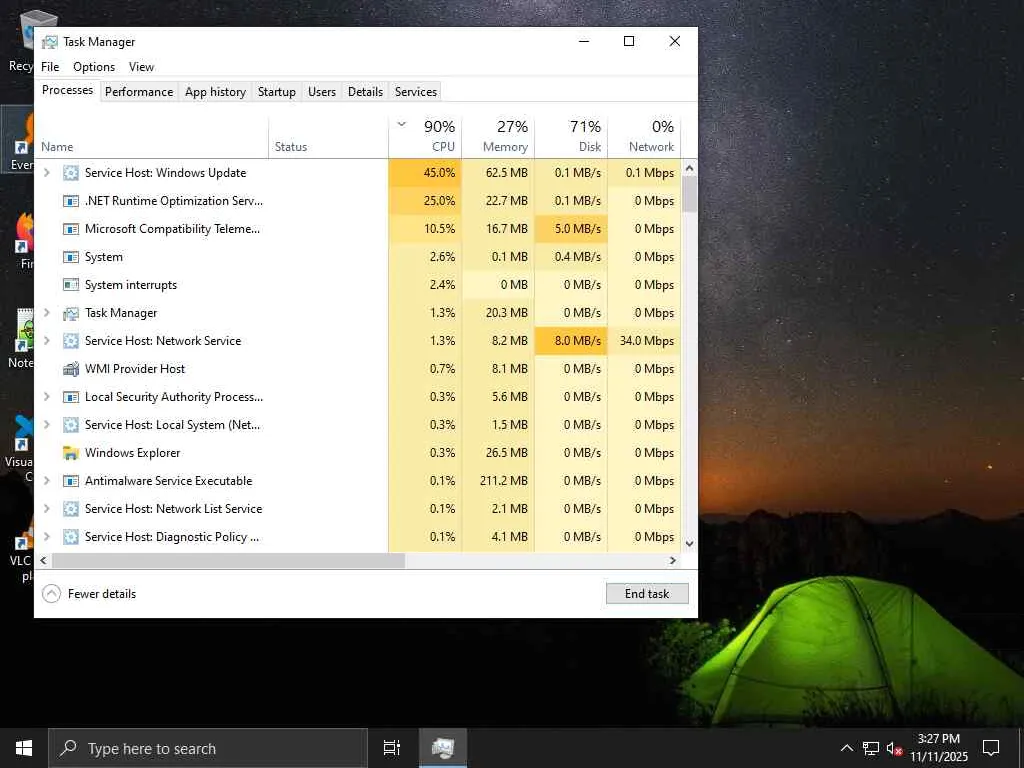
Task: Switch to the Users tab
Action: click(322, 92)
